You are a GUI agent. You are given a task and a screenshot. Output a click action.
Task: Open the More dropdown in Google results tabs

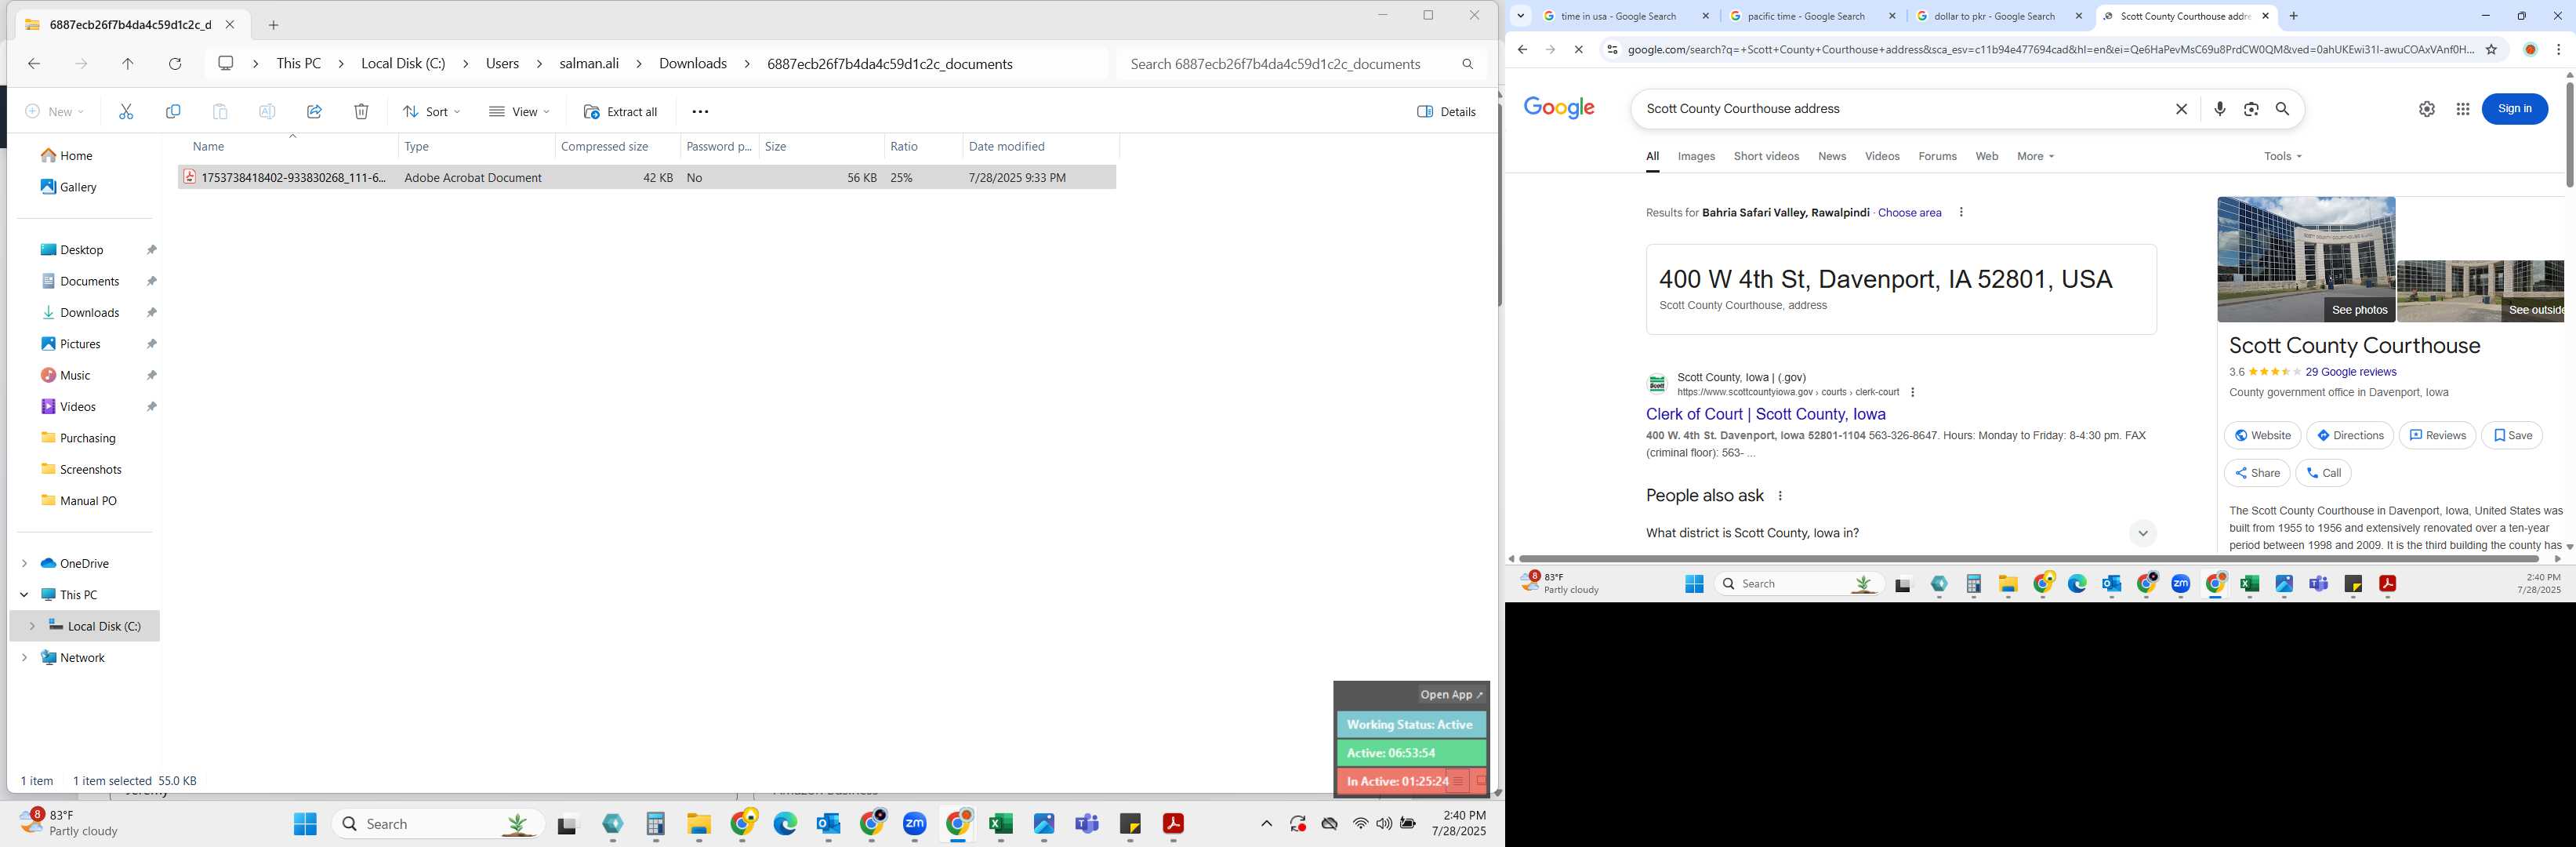click(x=2035, y=156)
